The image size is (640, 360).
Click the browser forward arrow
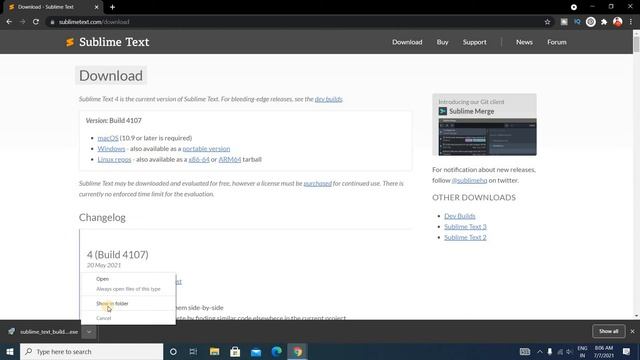coord(22,22)
